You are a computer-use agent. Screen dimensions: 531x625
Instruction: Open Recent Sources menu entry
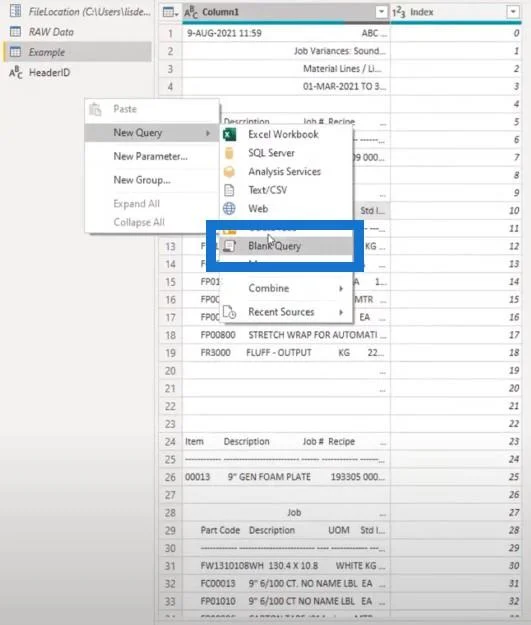click(286, 312)
